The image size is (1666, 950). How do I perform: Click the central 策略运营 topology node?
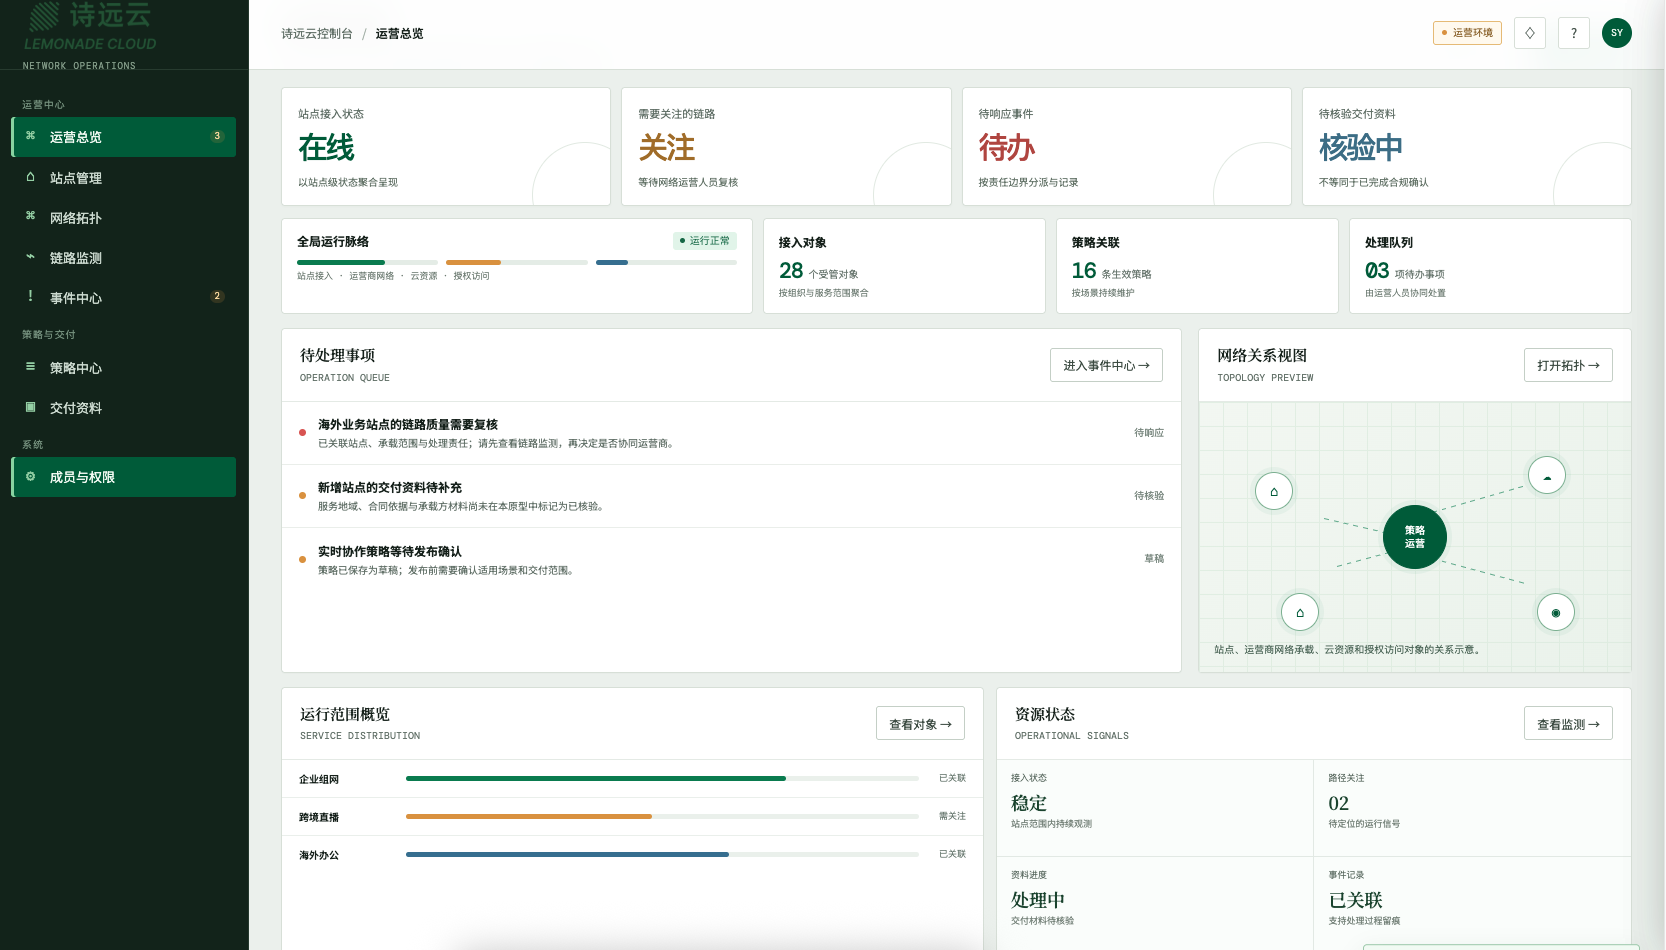(1415, 537)
